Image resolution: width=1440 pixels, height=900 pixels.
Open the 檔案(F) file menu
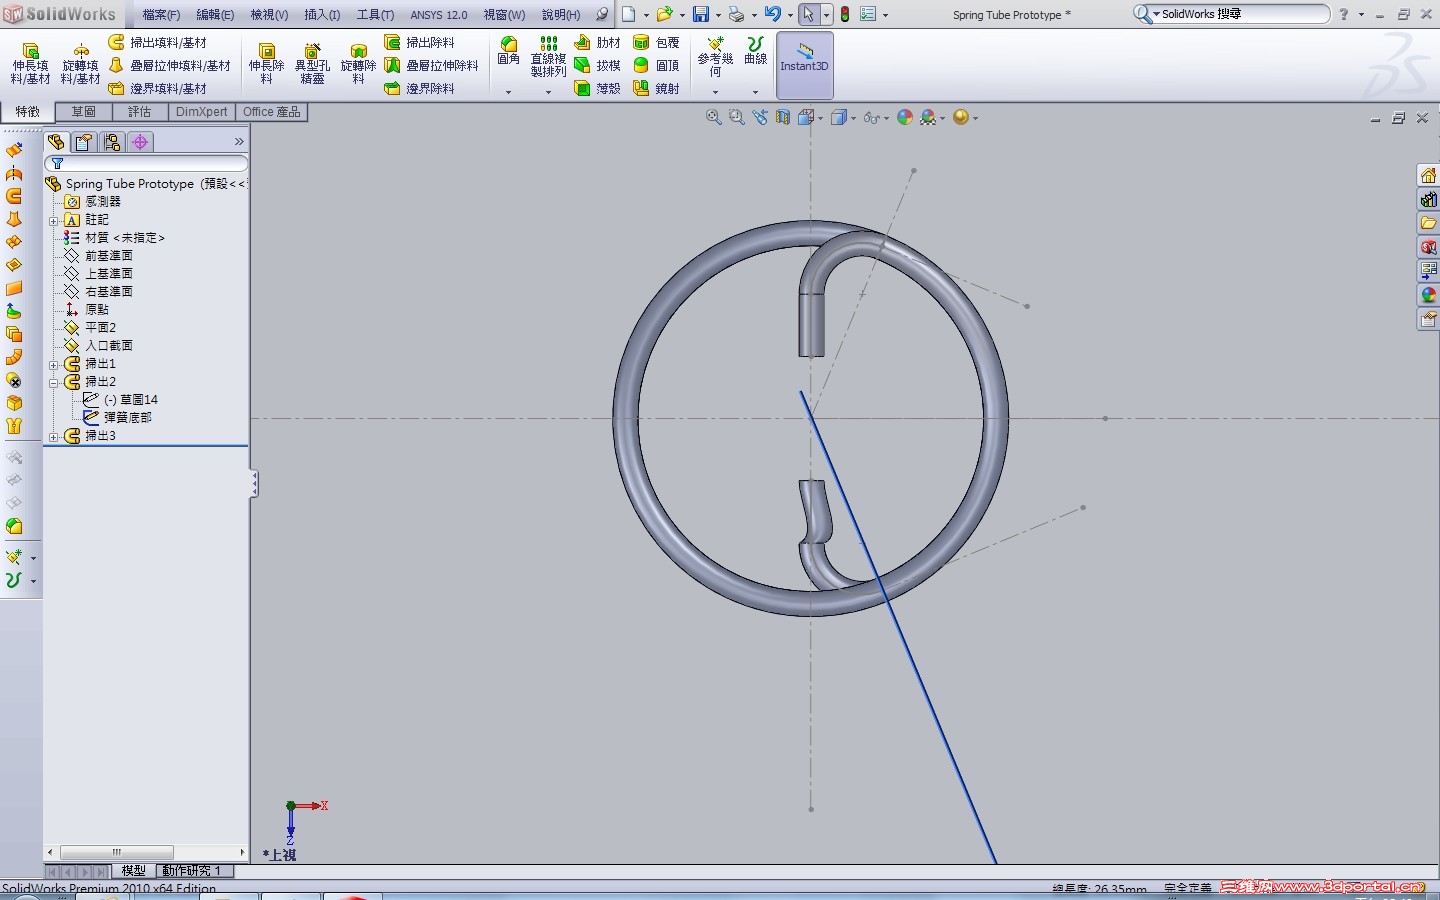point(161,15)
